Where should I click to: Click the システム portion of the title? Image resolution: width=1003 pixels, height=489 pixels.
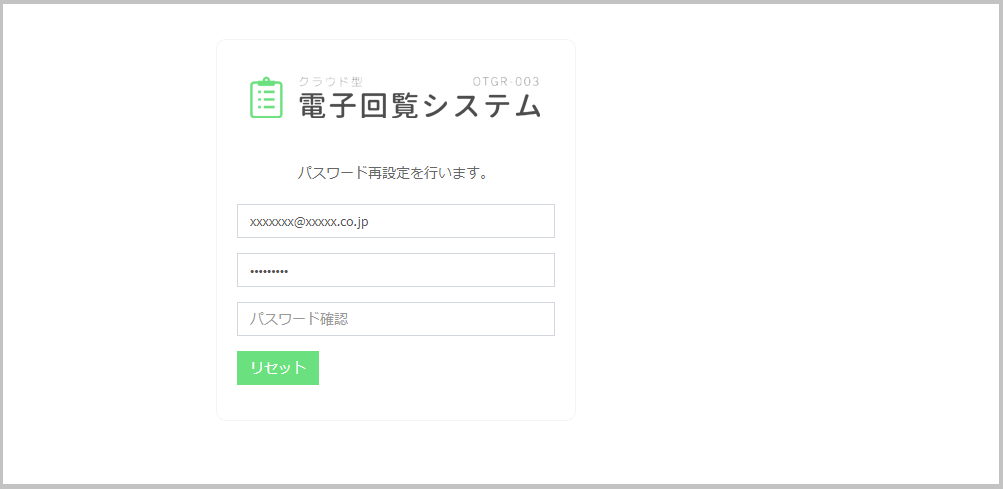(482, 106)
